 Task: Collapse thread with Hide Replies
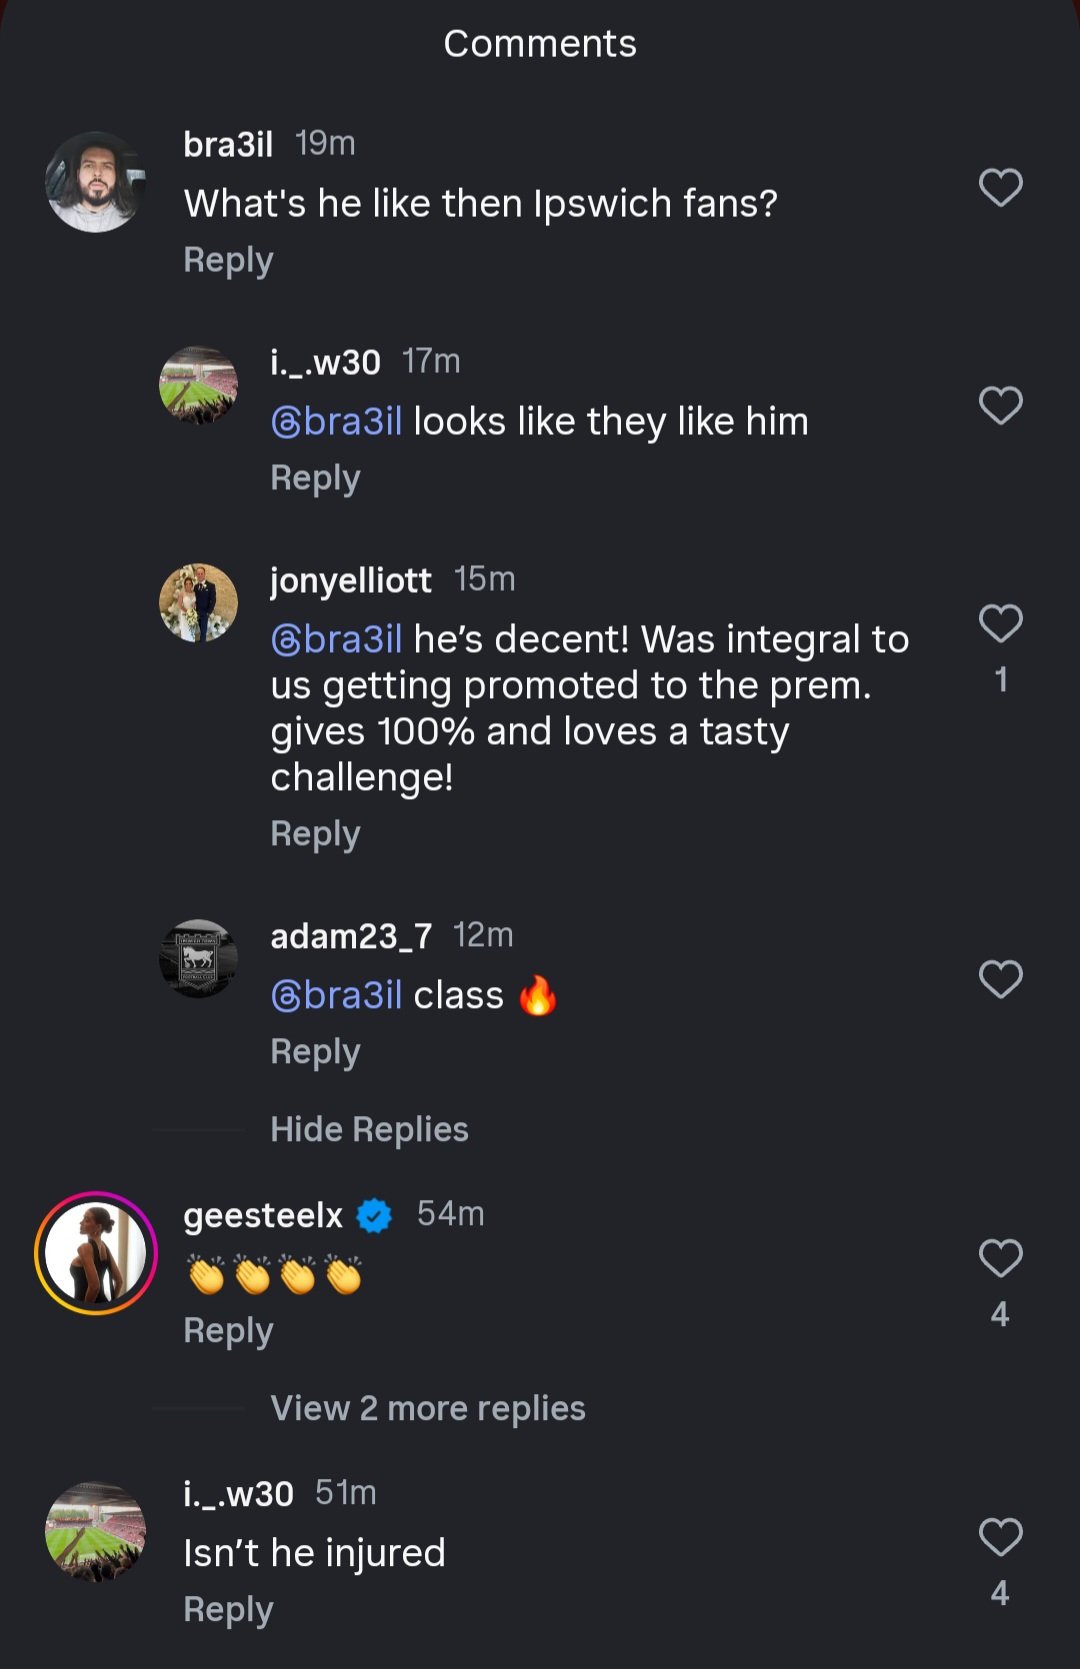[369, 1130]
